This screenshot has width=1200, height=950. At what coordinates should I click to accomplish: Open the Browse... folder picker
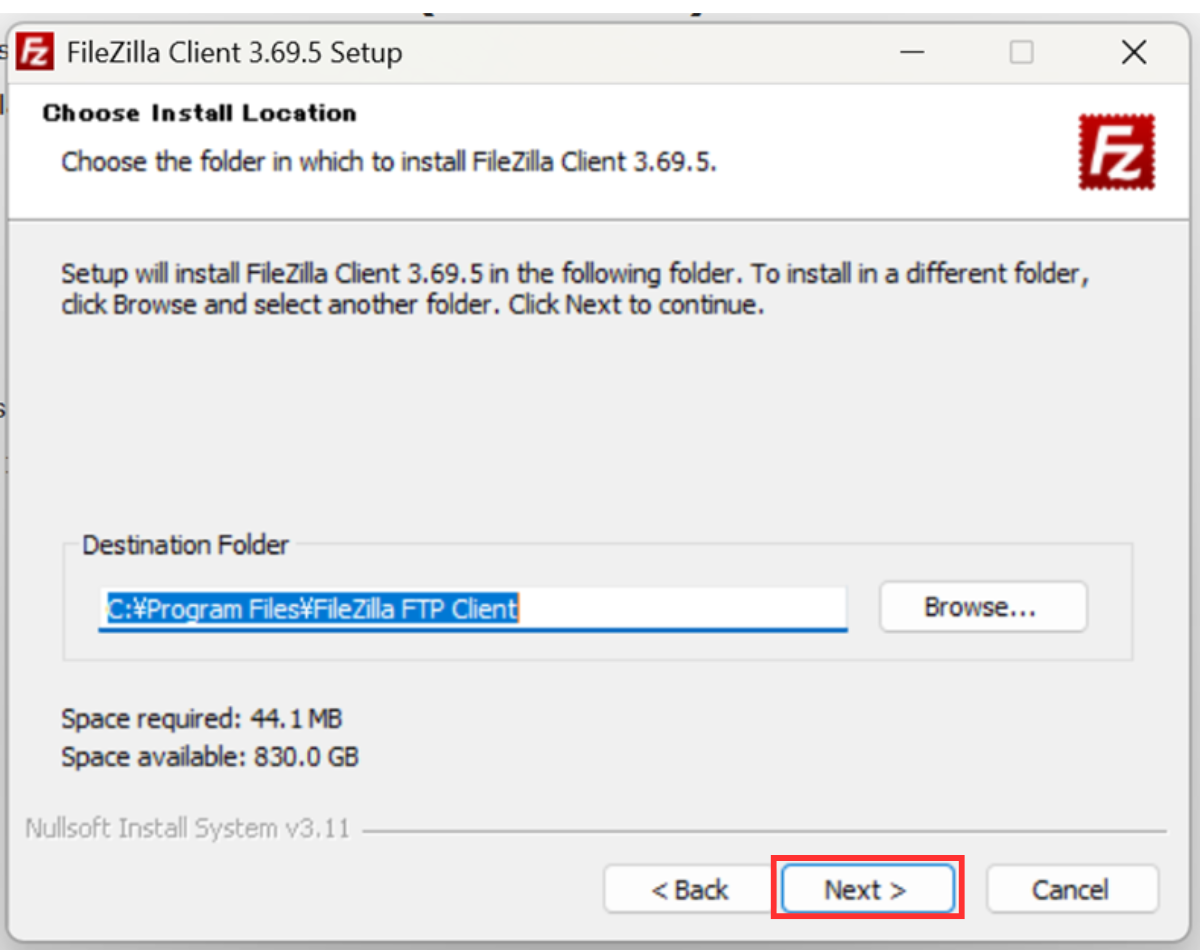(982, 607)
